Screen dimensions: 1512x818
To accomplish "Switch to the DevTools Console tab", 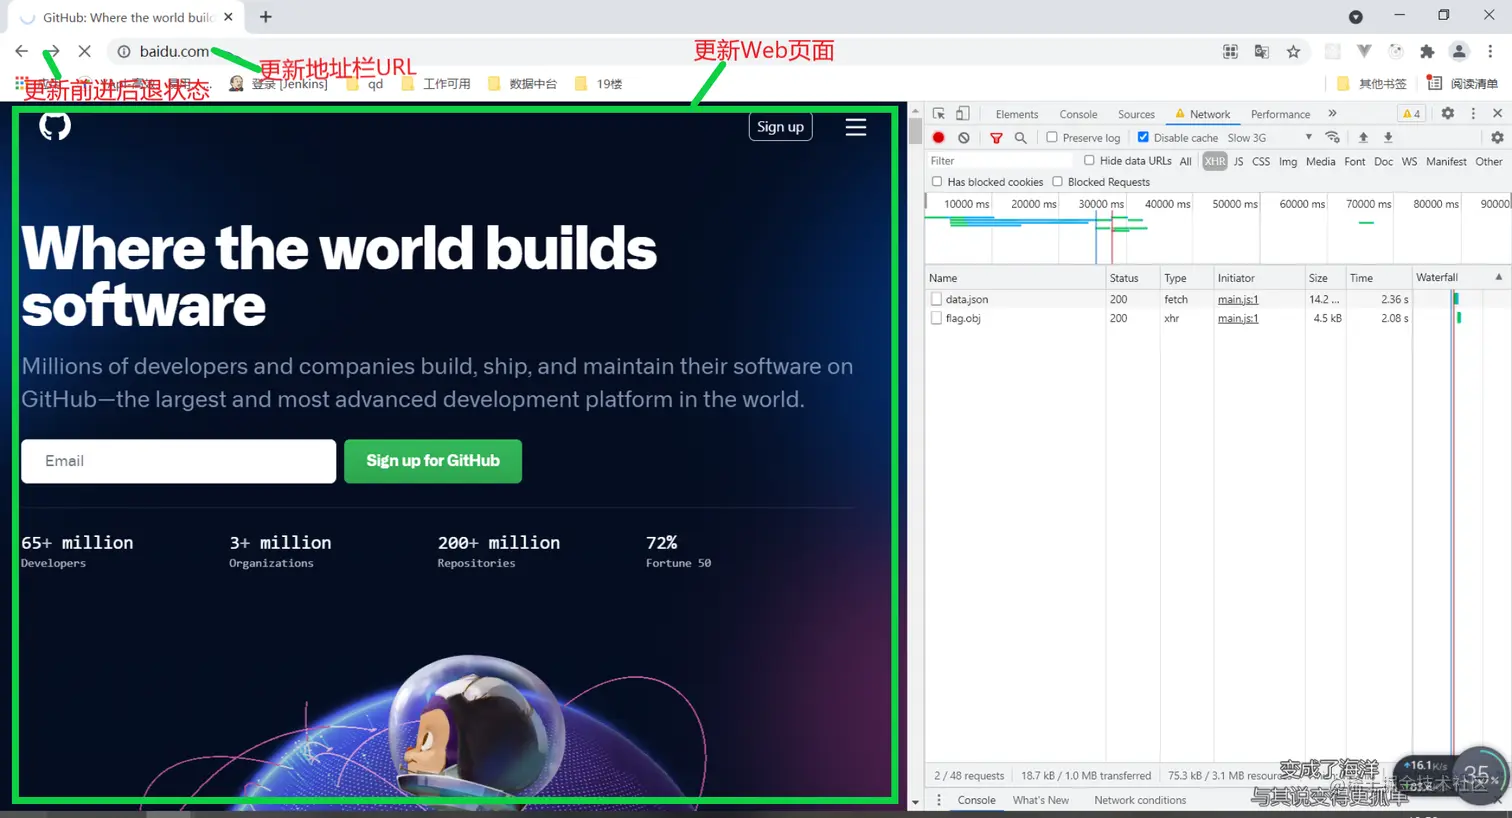I will 1078,114.
